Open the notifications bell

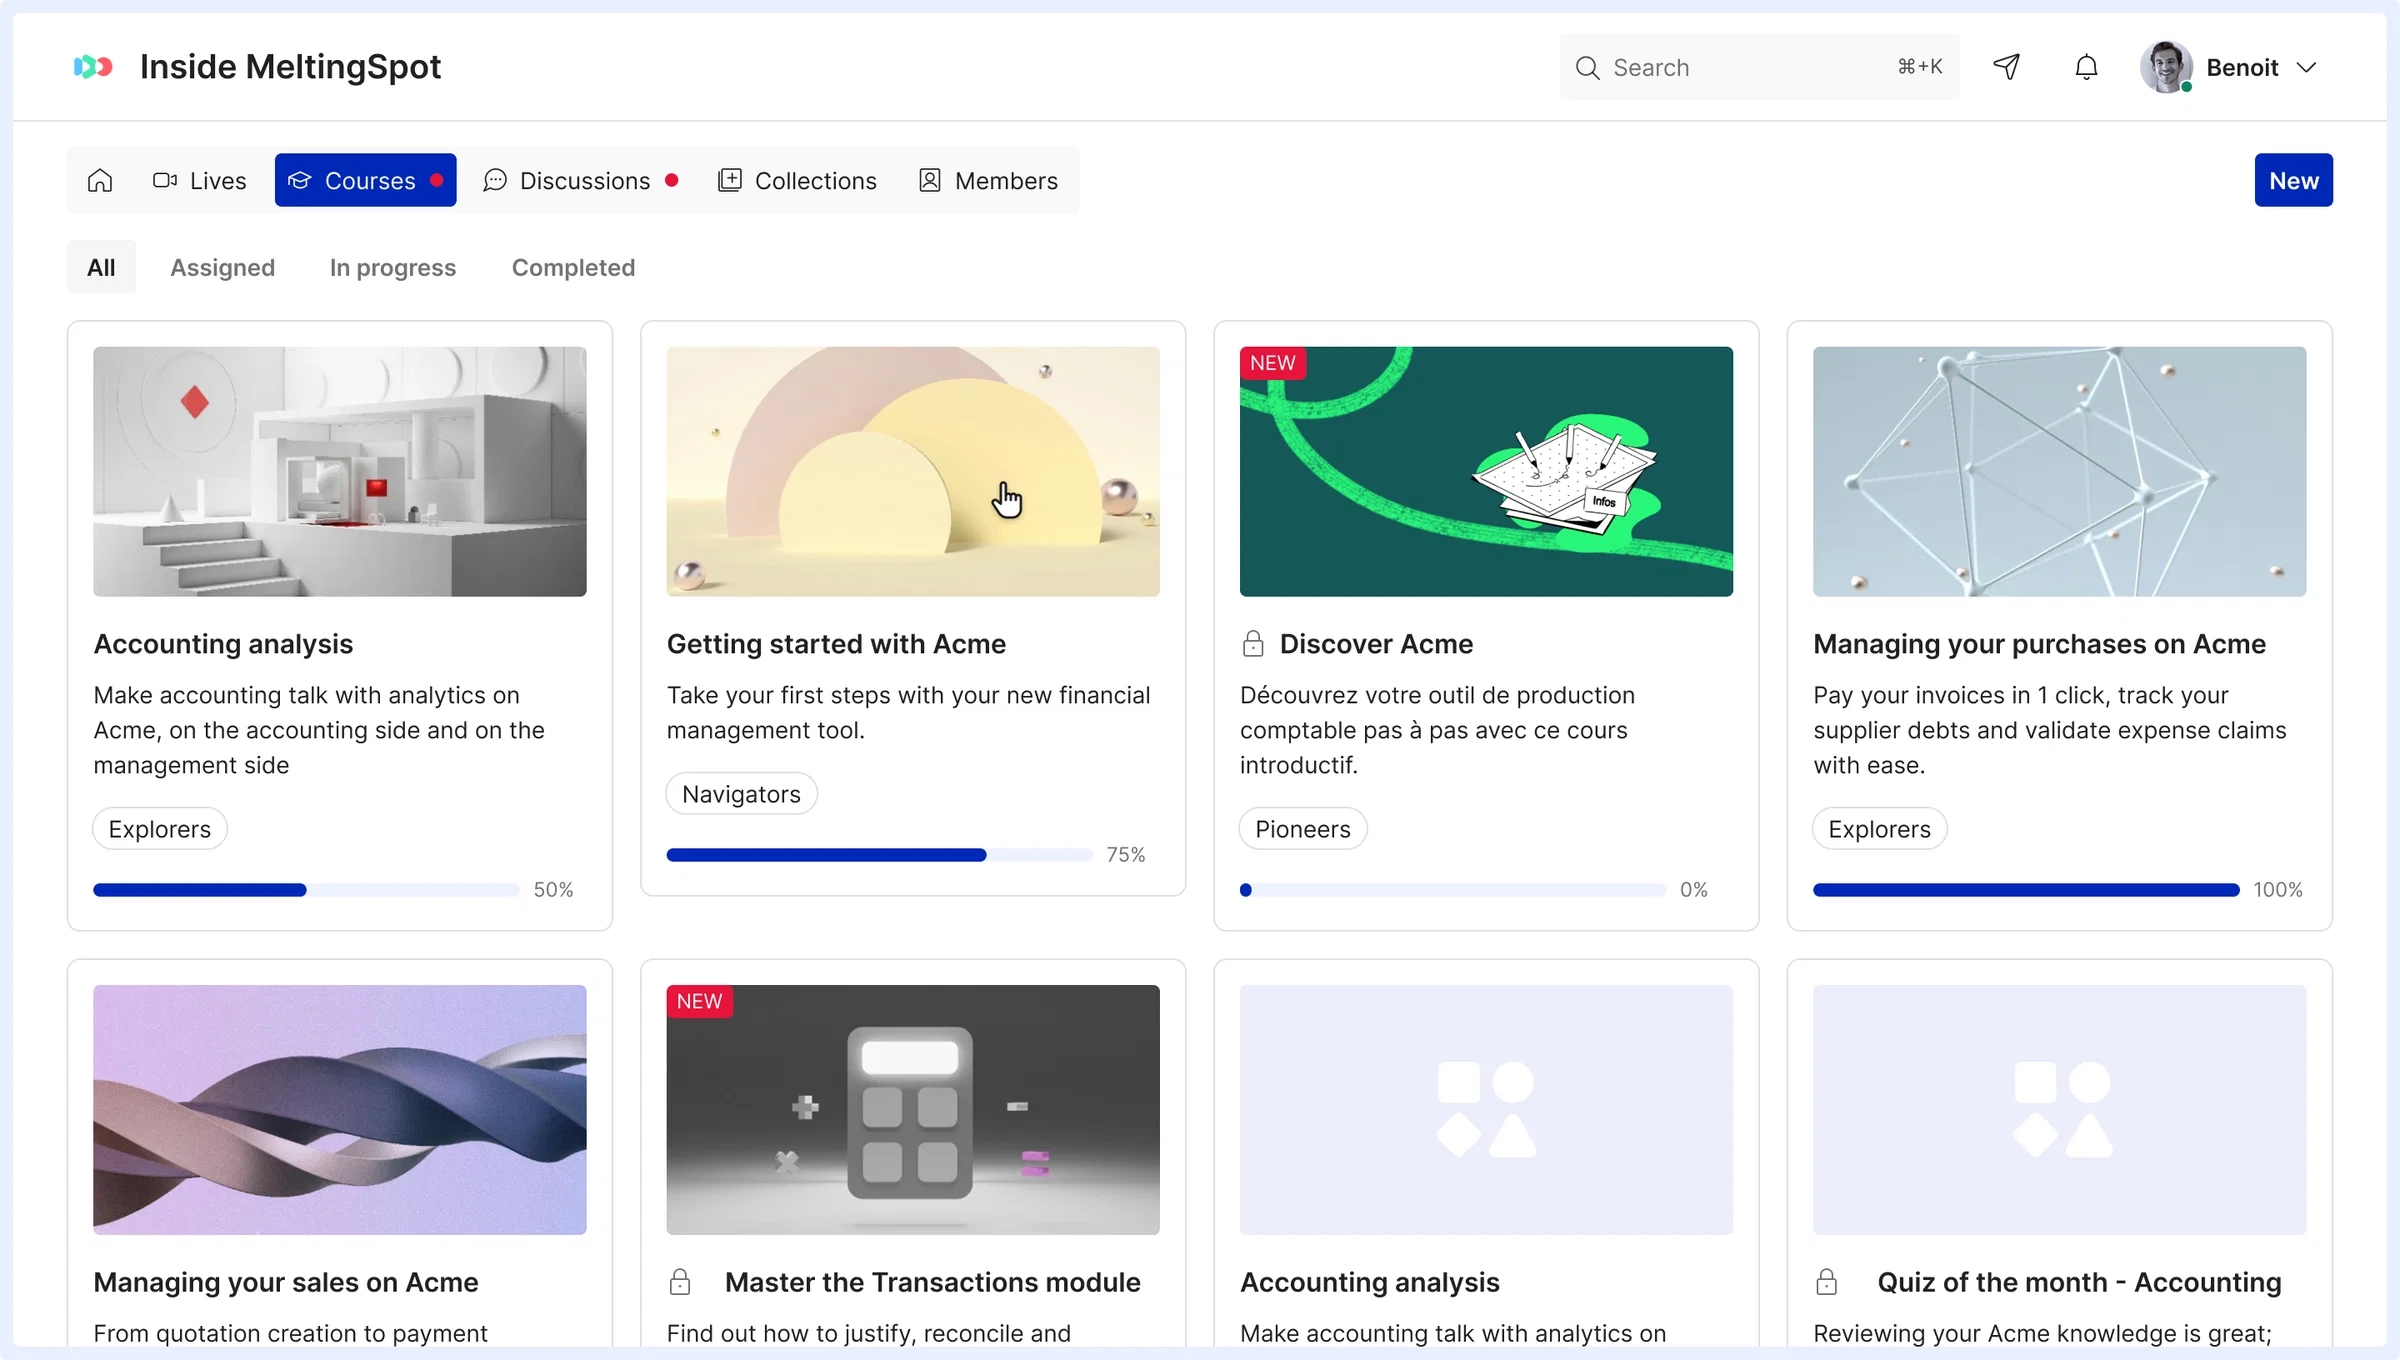(2086, 67)
